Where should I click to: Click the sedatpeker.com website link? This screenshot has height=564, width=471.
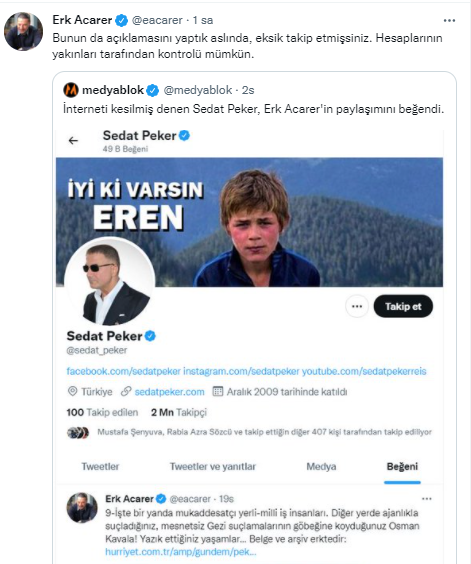point(169,392)
